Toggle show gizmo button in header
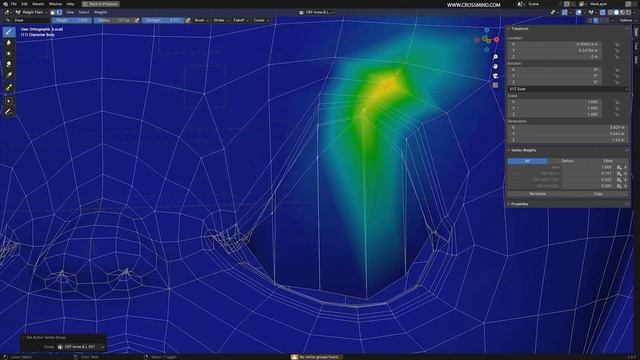The image size is (640, 360). point(564,12)
